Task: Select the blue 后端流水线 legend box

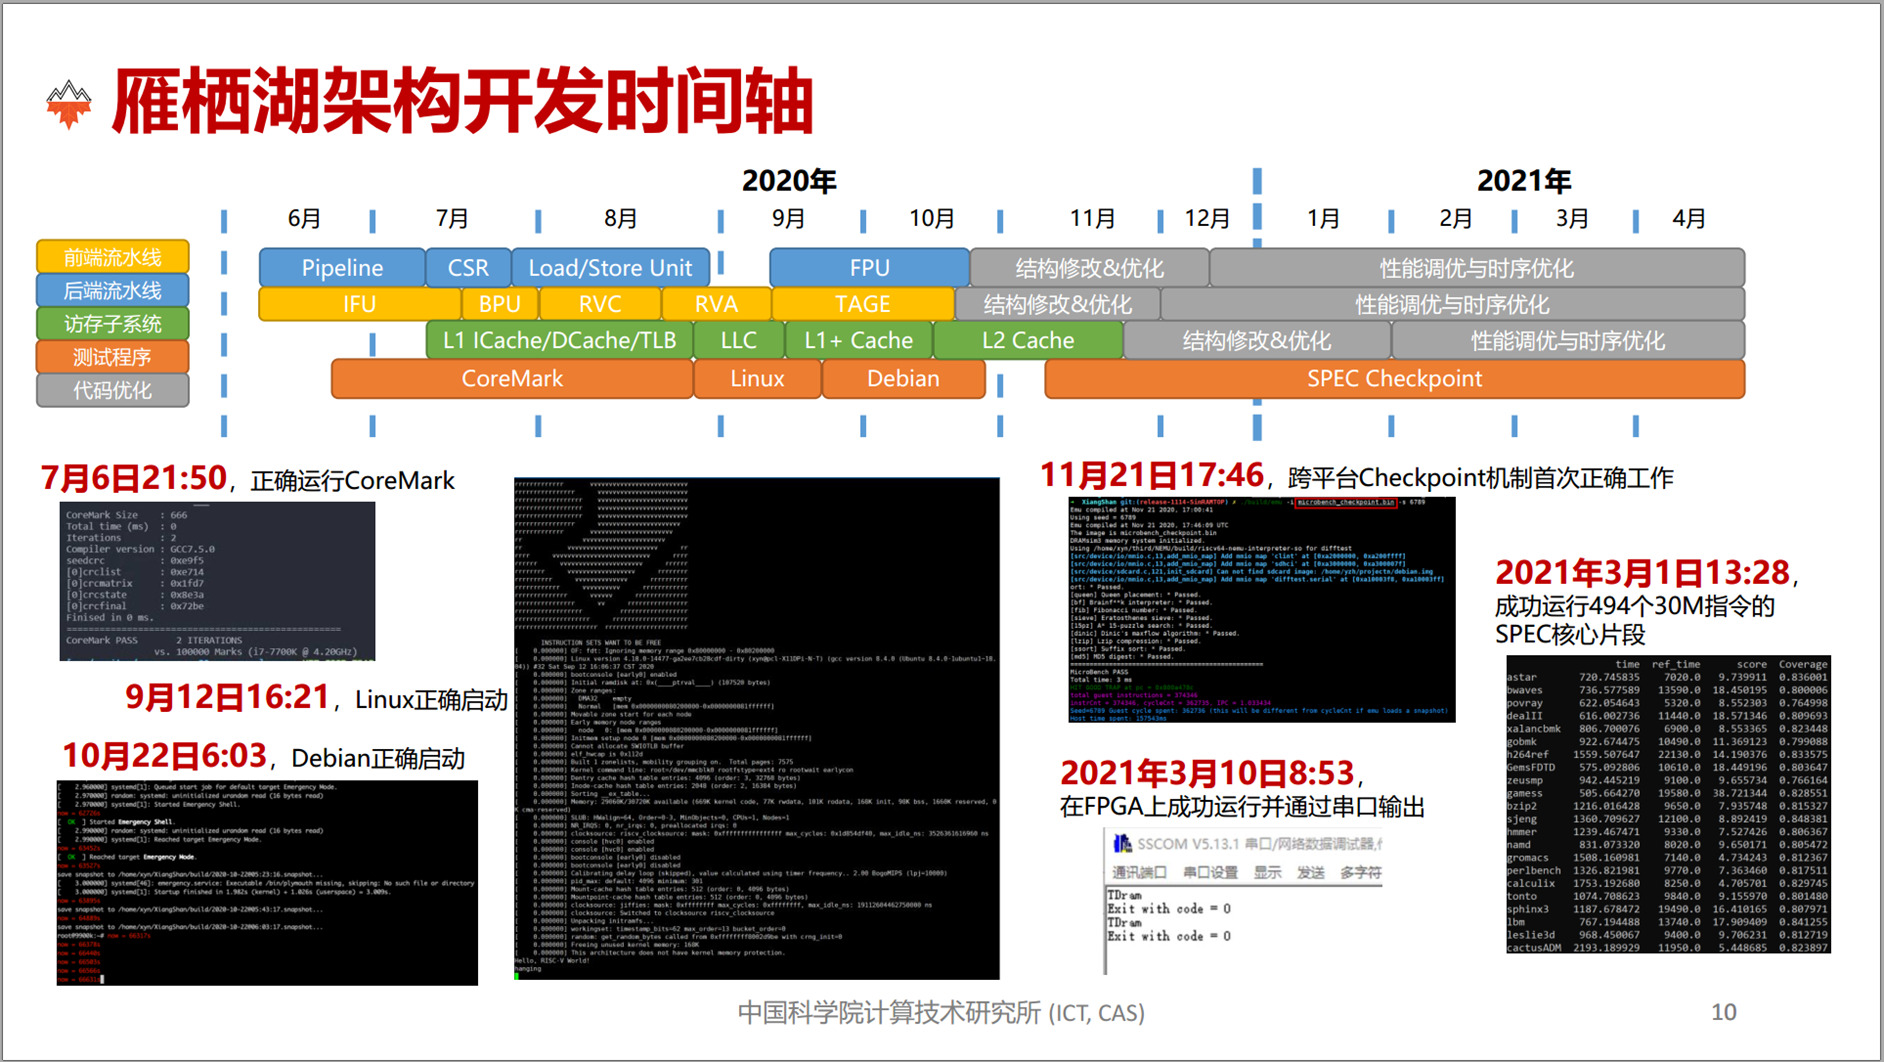Action: 113,291
